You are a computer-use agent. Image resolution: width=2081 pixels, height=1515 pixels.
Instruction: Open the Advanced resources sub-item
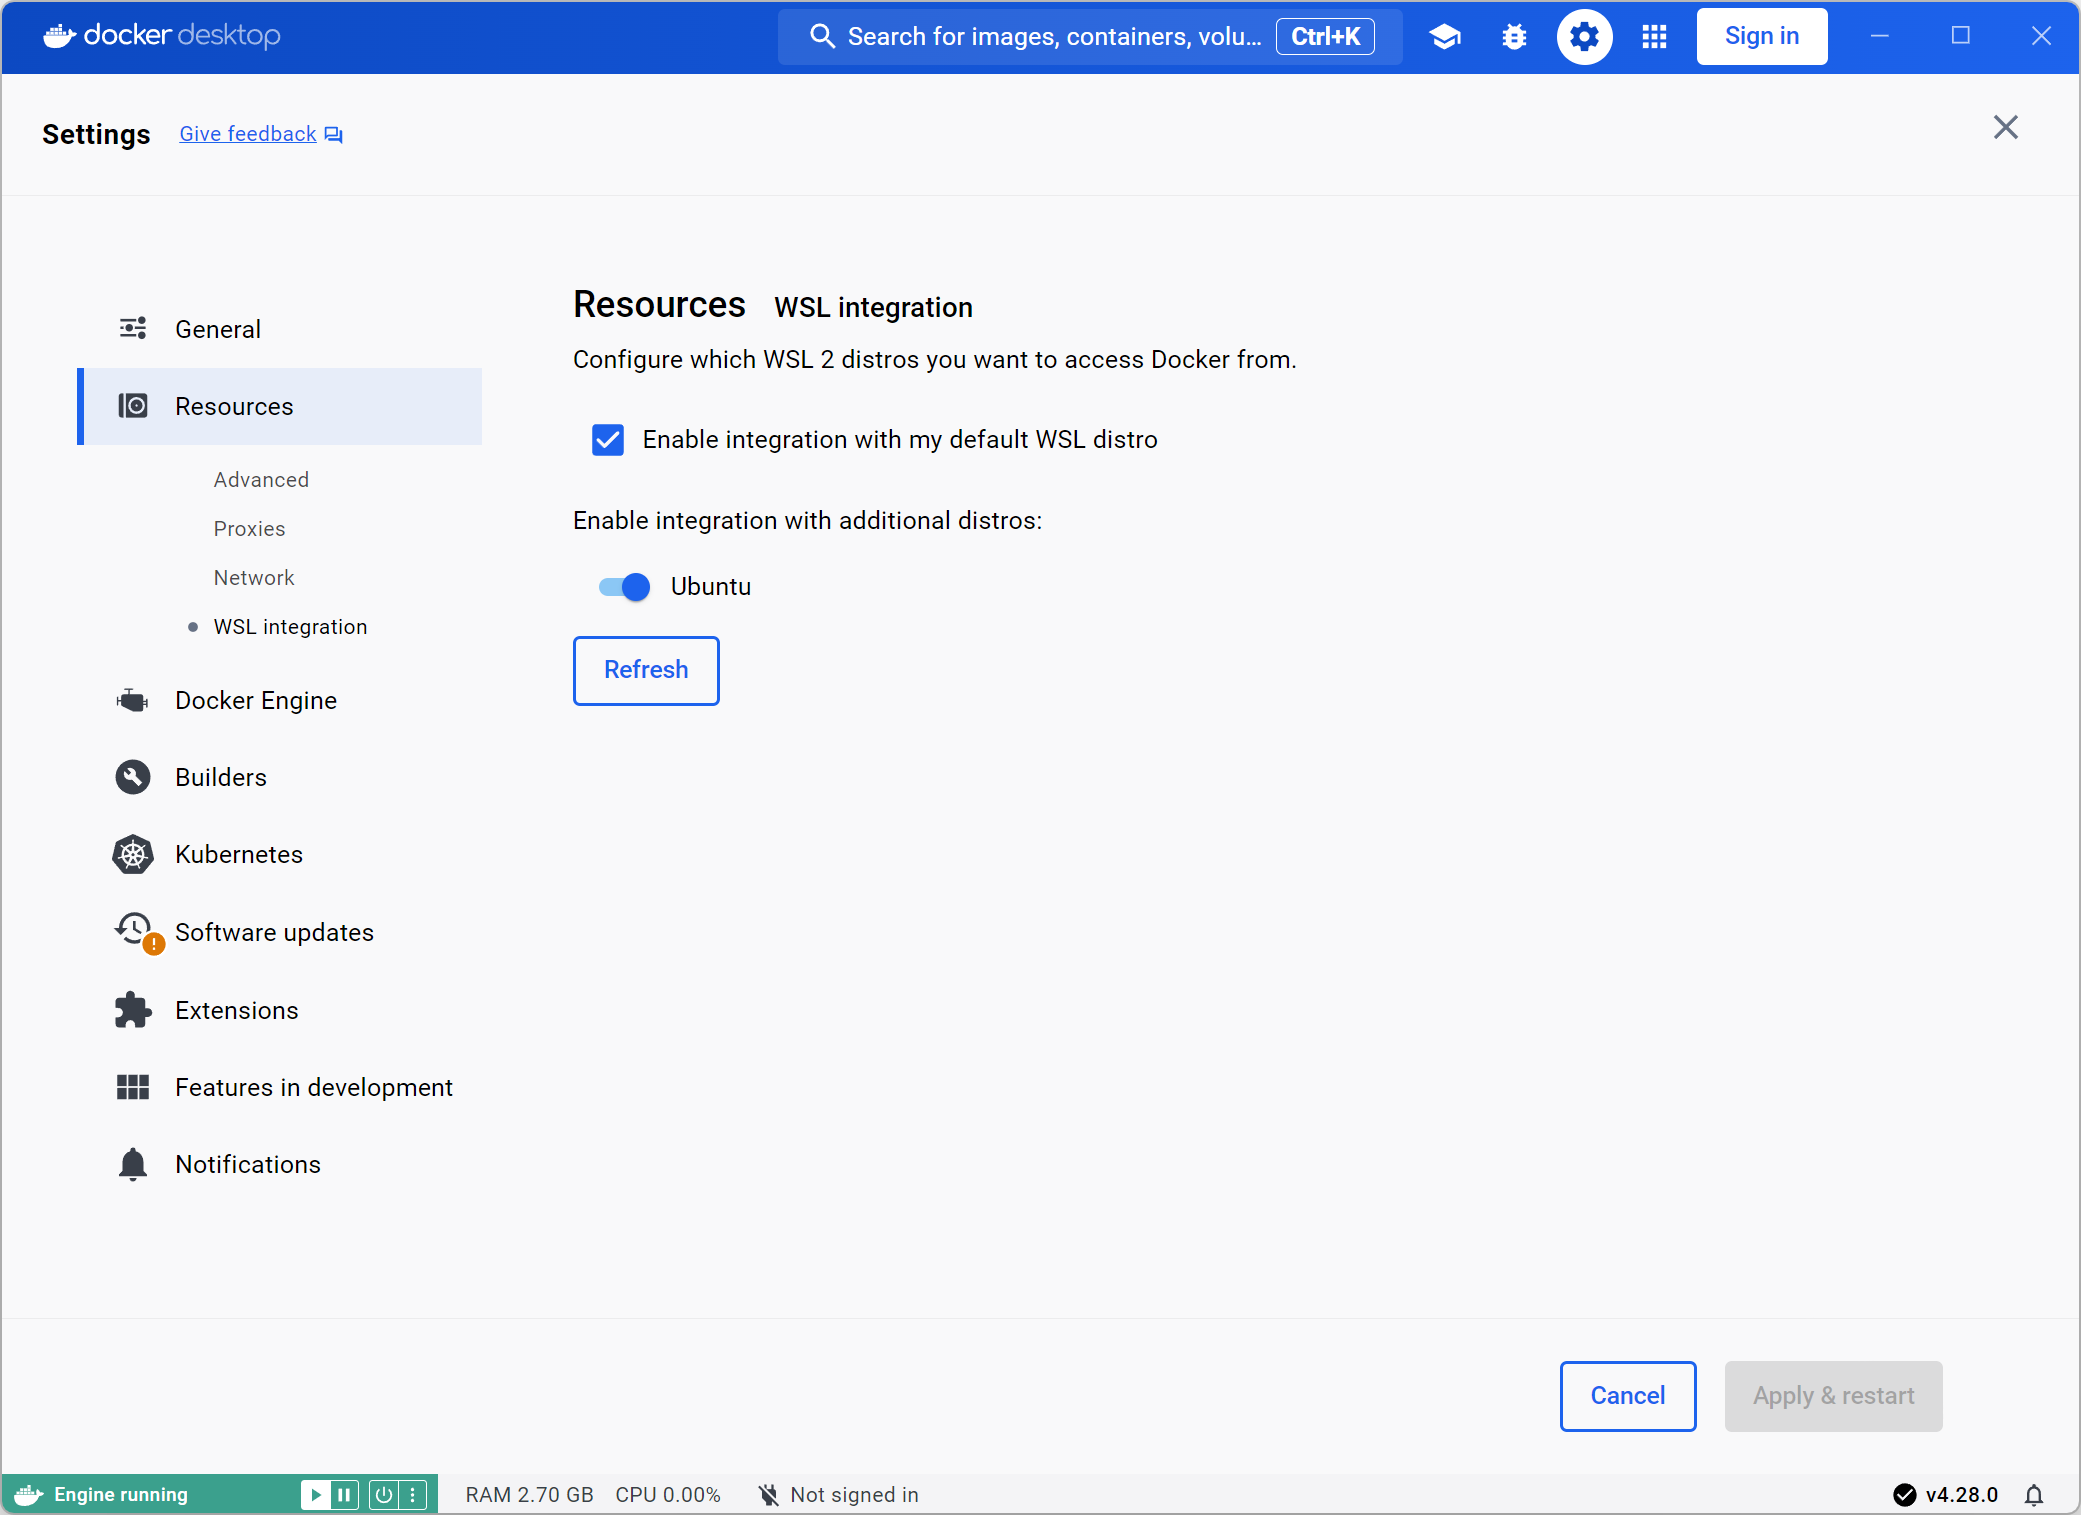point(261,480)
